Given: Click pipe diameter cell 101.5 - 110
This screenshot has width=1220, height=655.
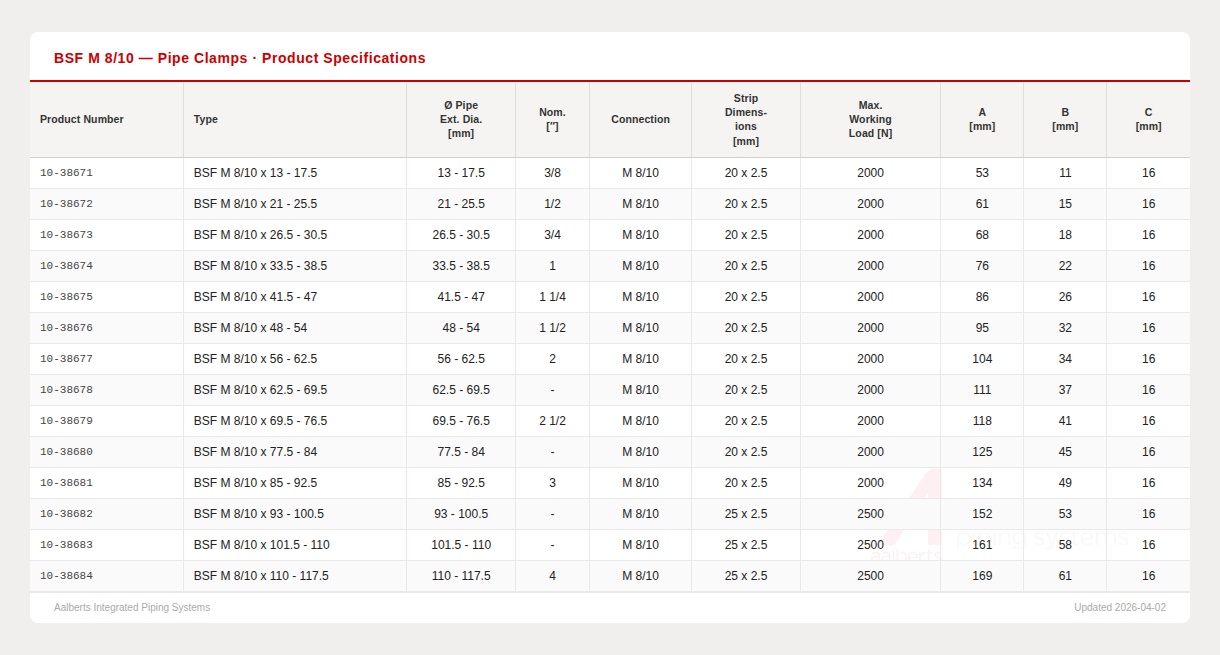Looking at the screenshot, I should click(x=461, y=545).
